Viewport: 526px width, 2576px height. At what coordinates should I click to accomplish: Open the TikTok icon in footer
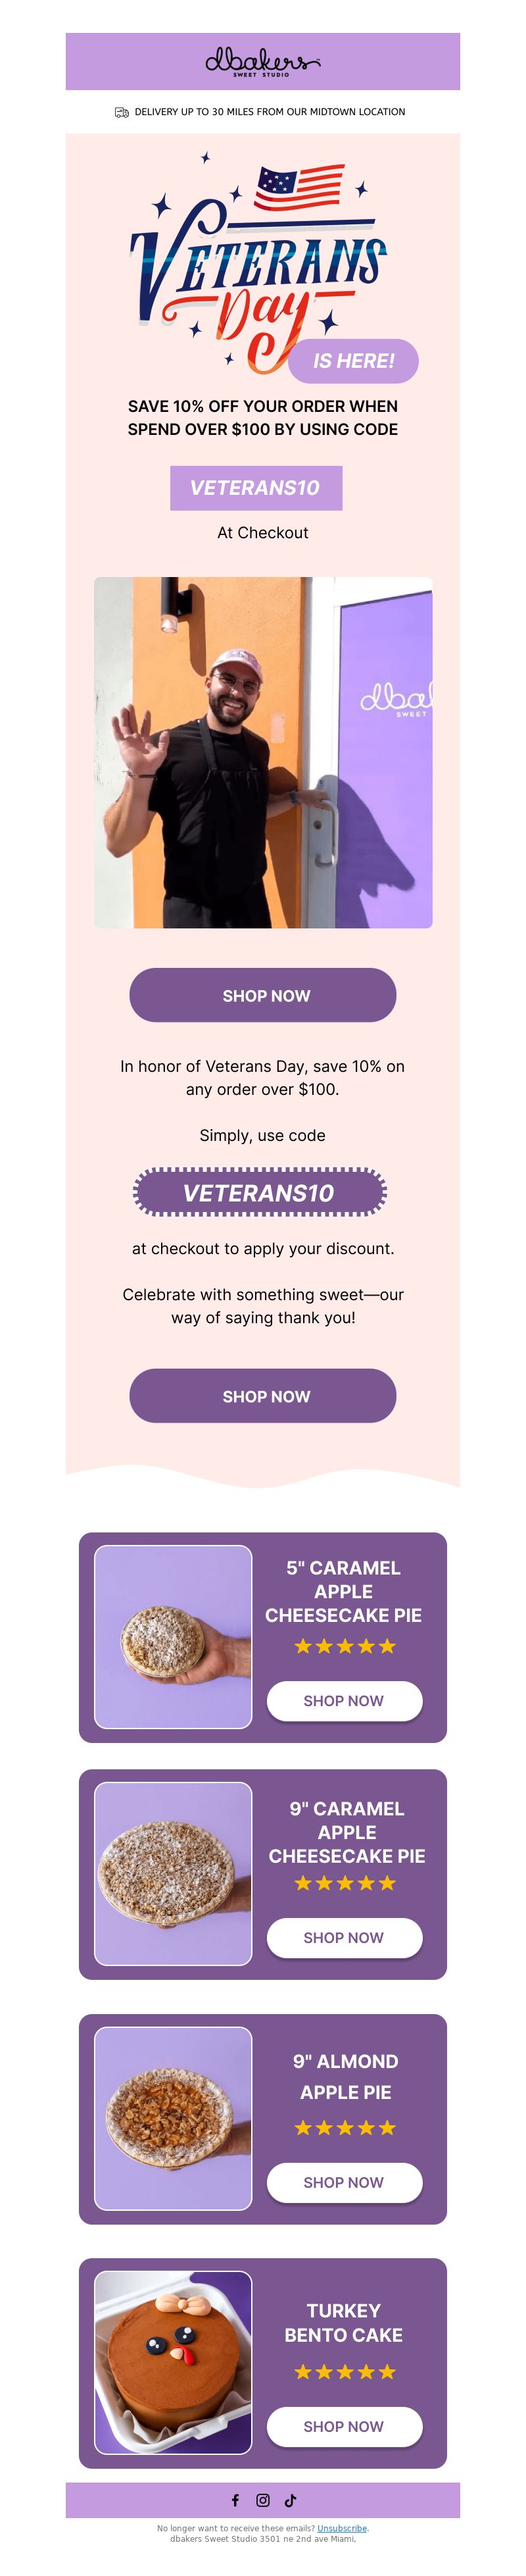[291, 2500]
